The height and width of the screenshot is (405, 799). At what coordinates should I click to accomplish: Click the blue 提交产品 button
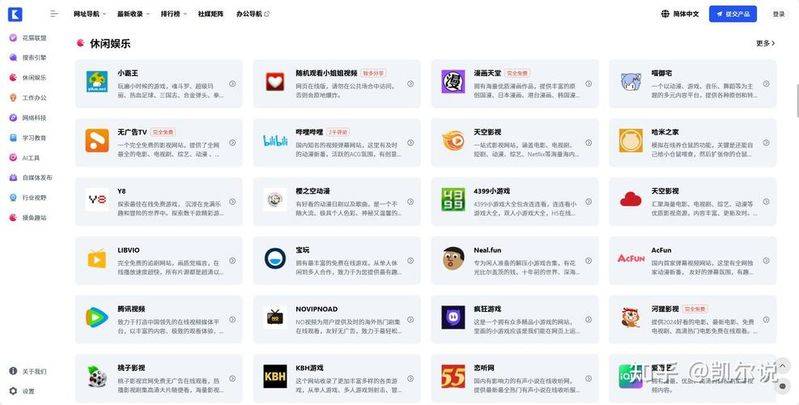pyautogui.click(x=733, y=14)
